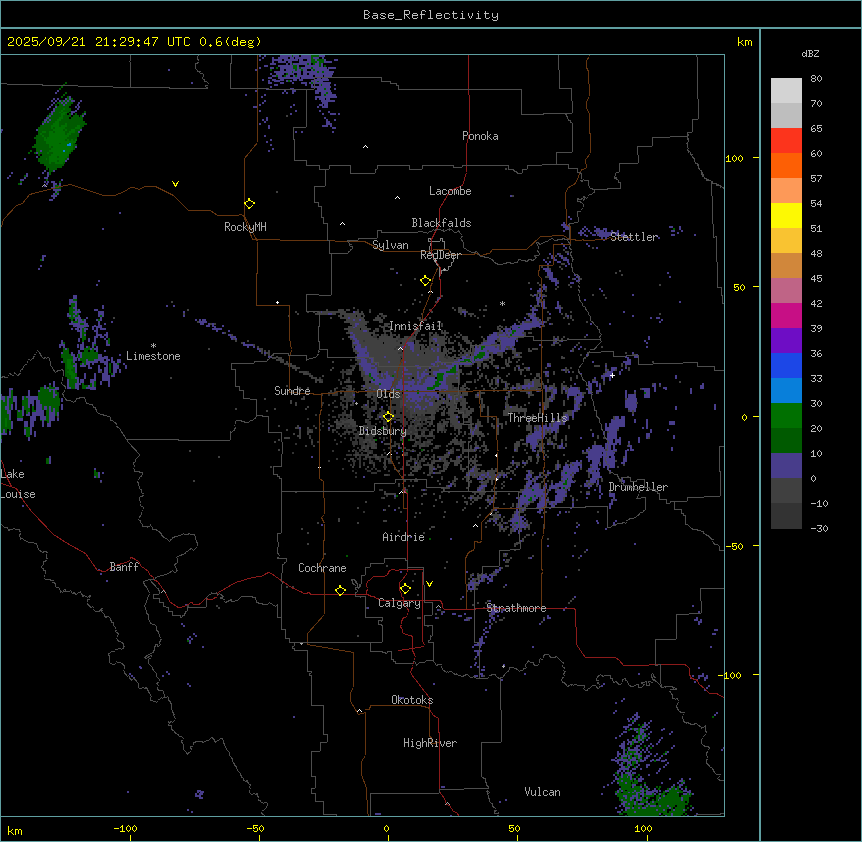Click the Innisfail town label
This screenshot has height=842, width=862.
click(415, 326)
